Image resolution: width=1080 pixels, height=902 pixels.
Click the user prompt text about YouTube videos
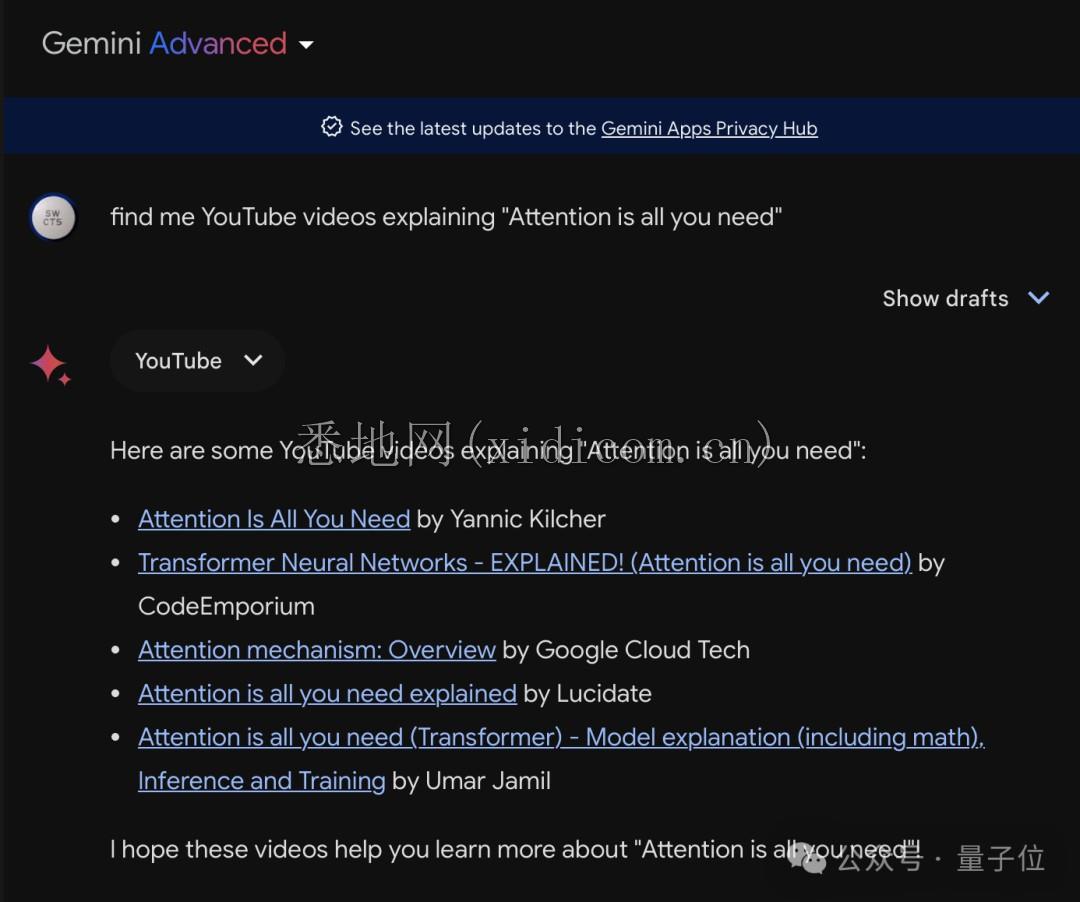tap(446, 217)
